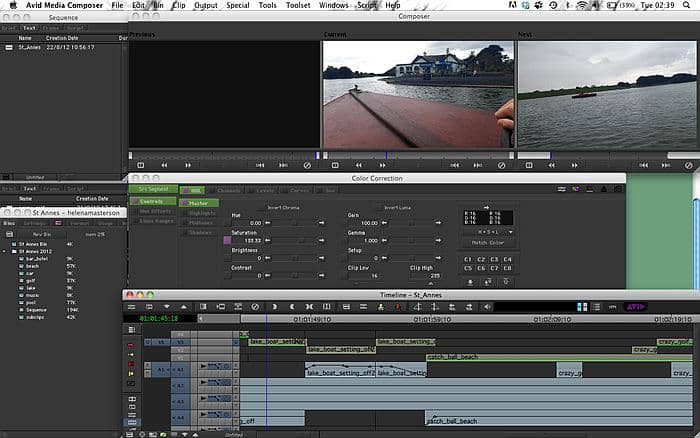Image resolution: width=700 pixels, height=438 pixels.
Task: Select the golf bin in project
Action: pyautogui.click(x=30, y=281)
